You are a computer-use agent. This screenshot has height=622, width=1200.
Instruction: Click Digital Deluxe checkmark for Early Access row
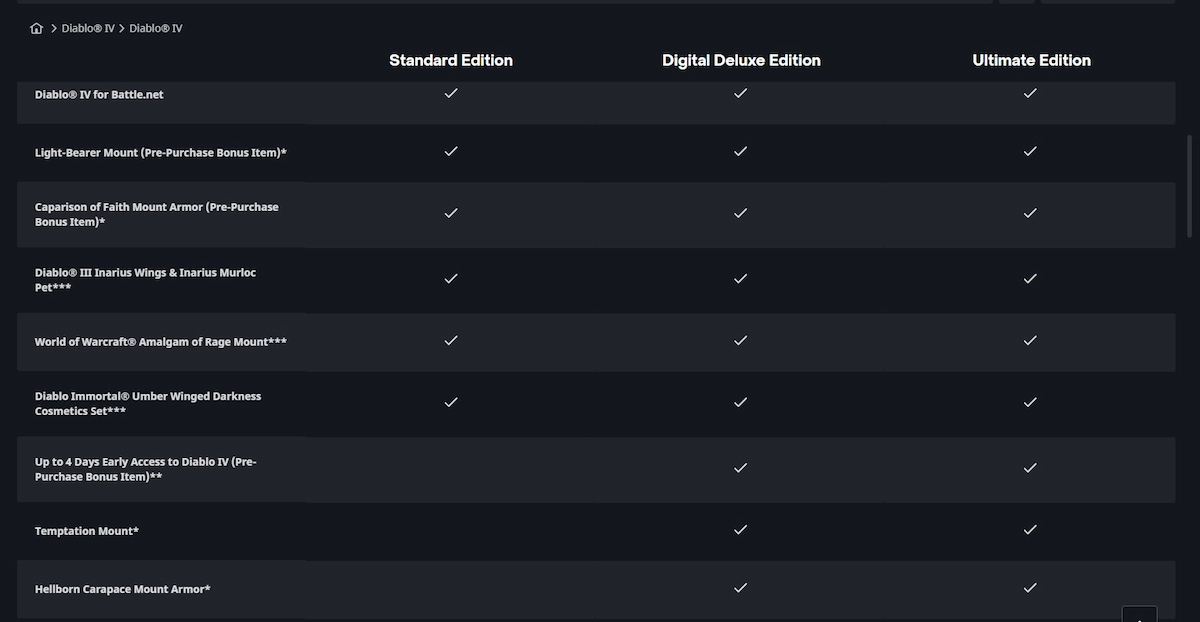(740, 467)
